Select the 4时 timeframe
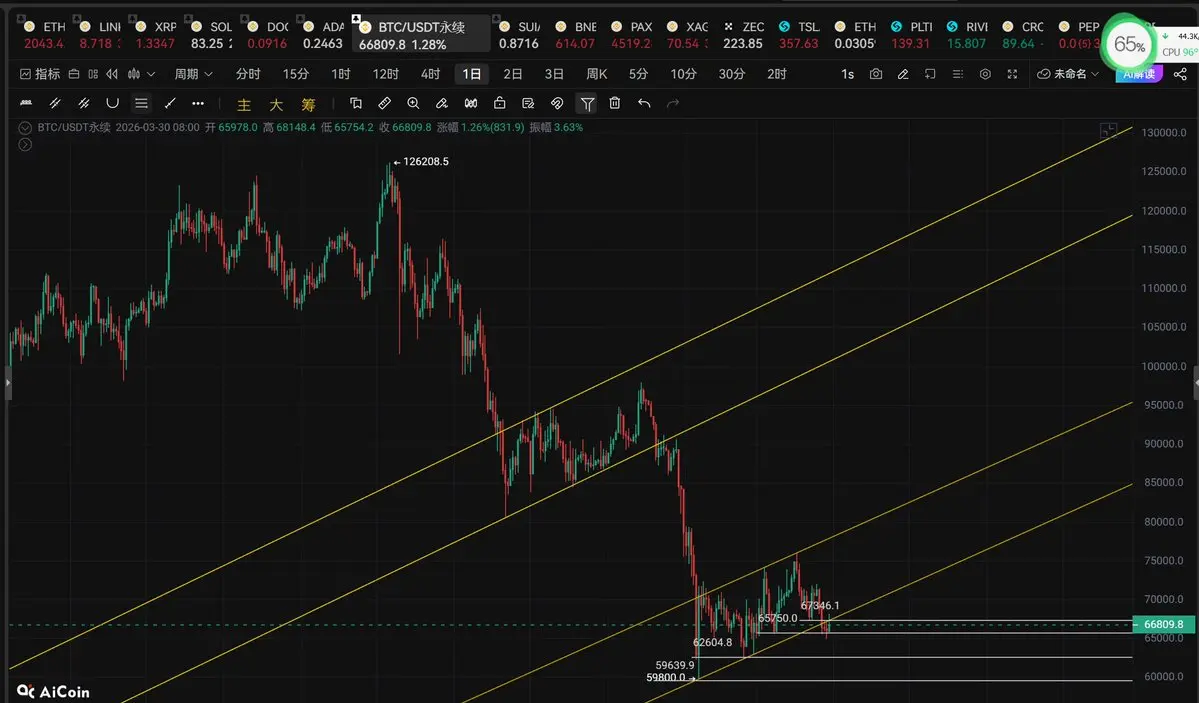This screenshot has width=1199, height=703. [431, 74]
